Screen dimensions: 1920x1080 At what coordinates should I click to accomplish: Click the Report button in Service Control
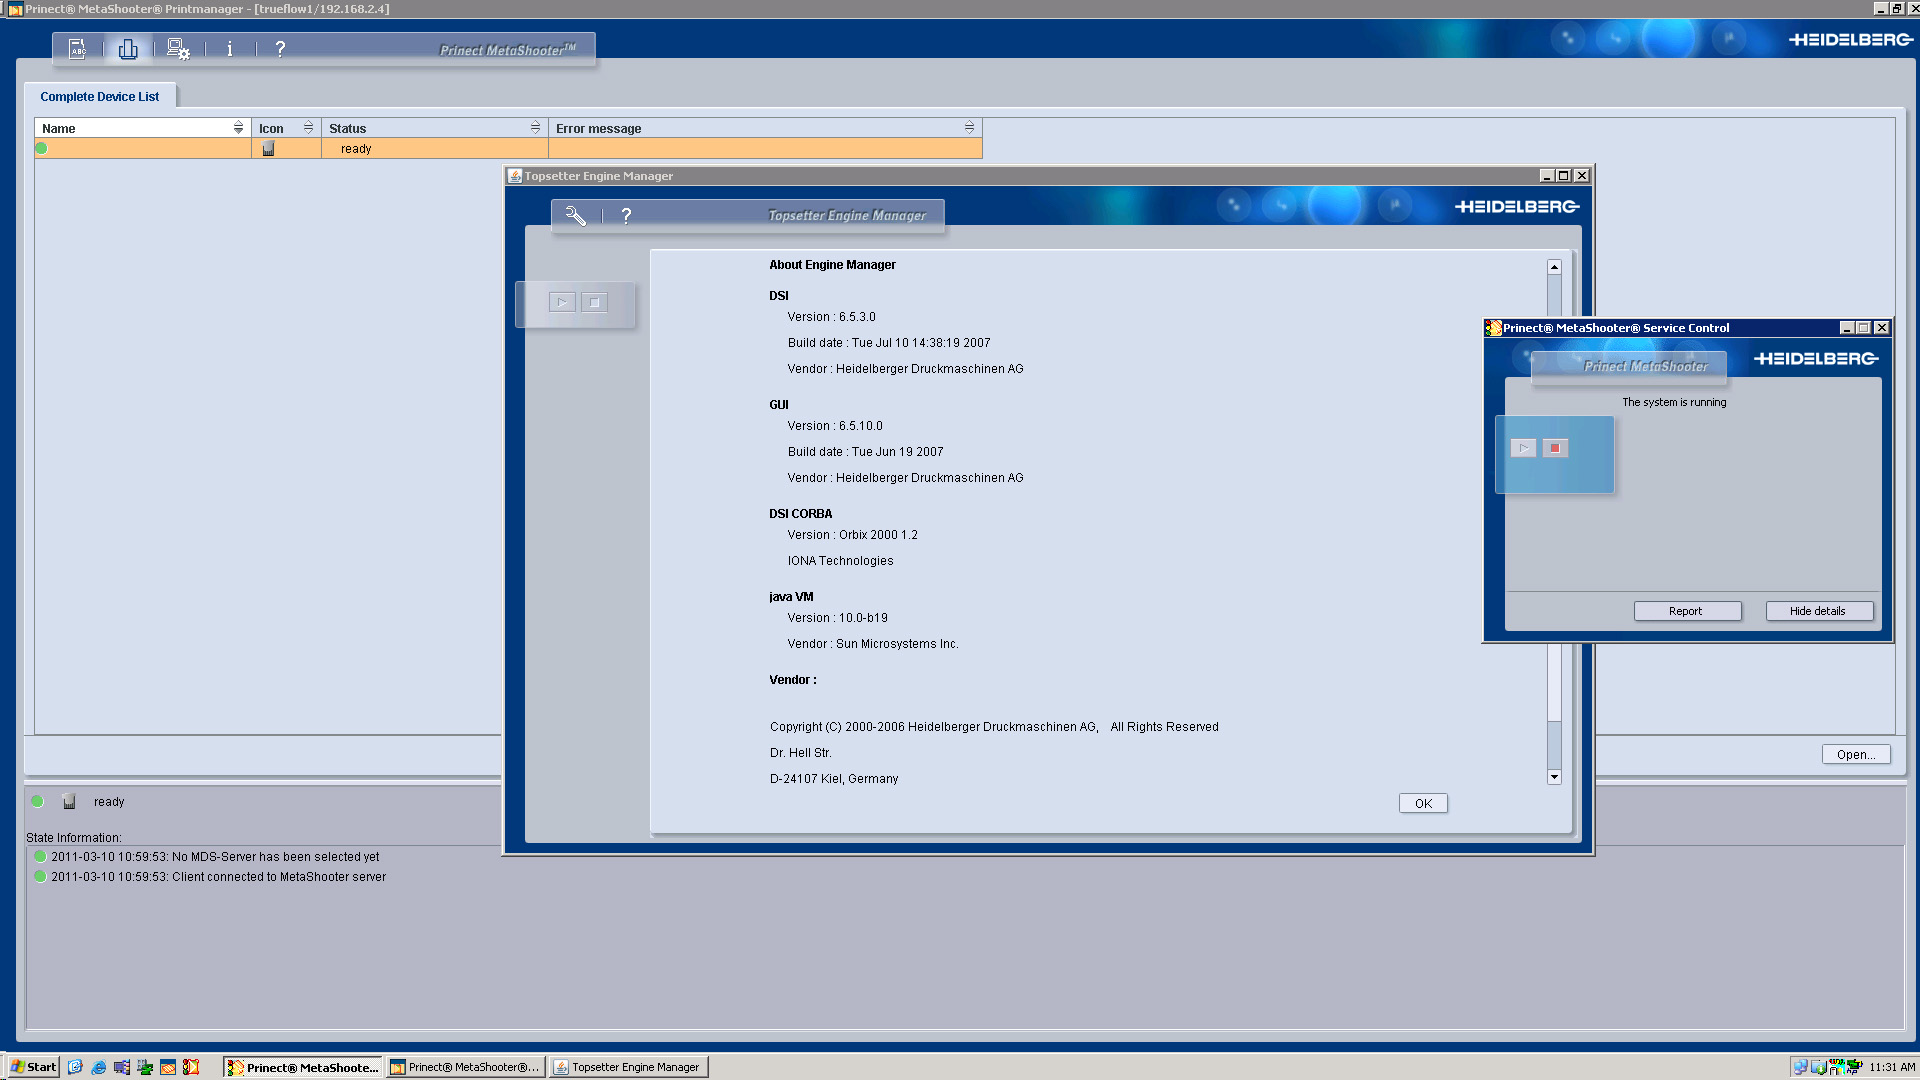pyautogui.click(x=1687, y=611)
